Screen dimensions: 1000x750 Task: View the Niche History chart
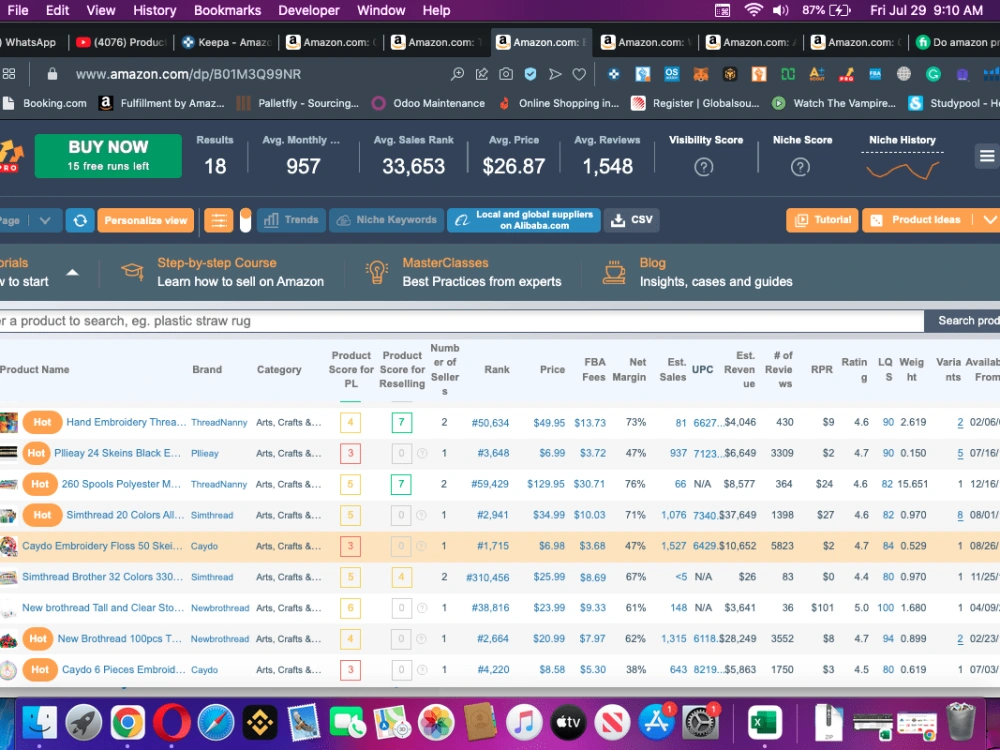point(902,170)
